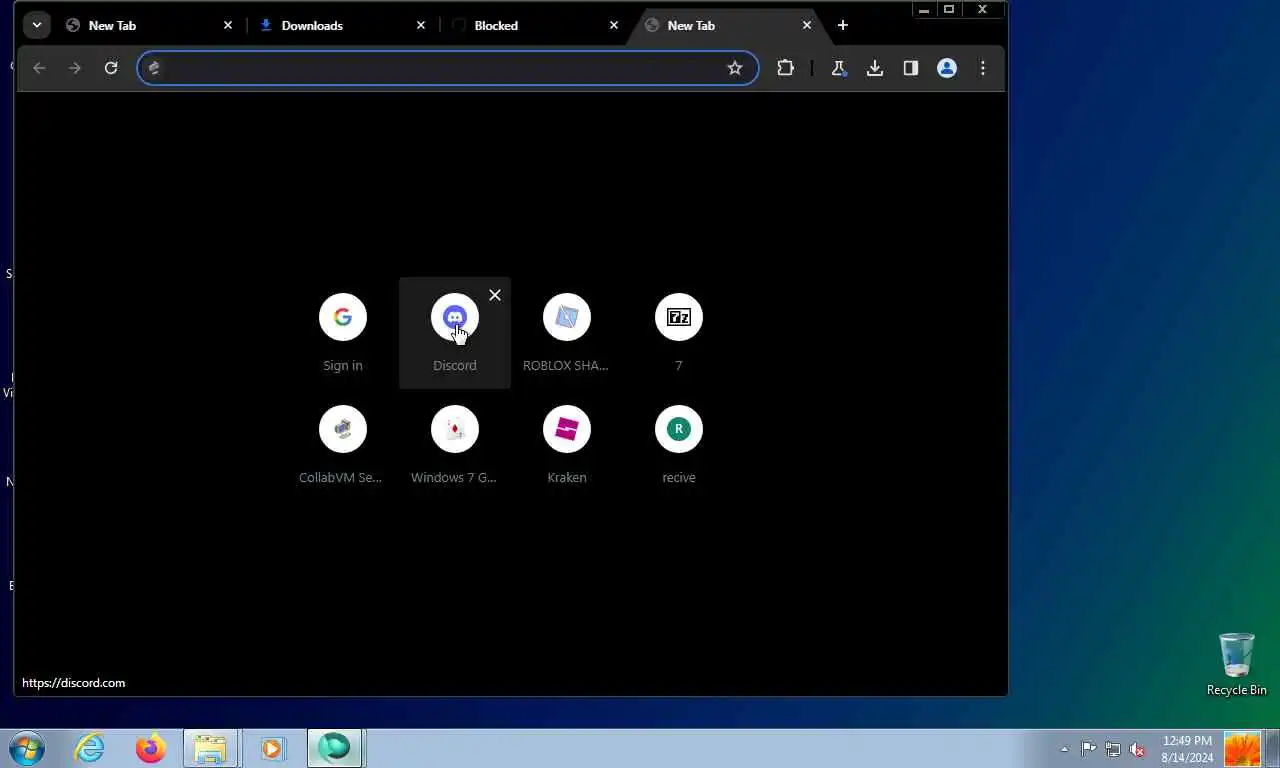Show hidden tray icons arrow

pos(1064,749)
